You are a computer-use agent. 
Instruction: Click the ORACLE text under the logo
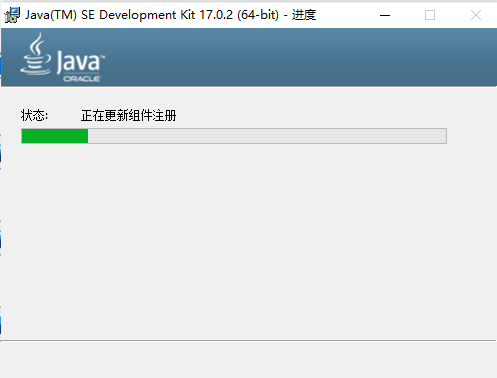click(x=82, y=79)
